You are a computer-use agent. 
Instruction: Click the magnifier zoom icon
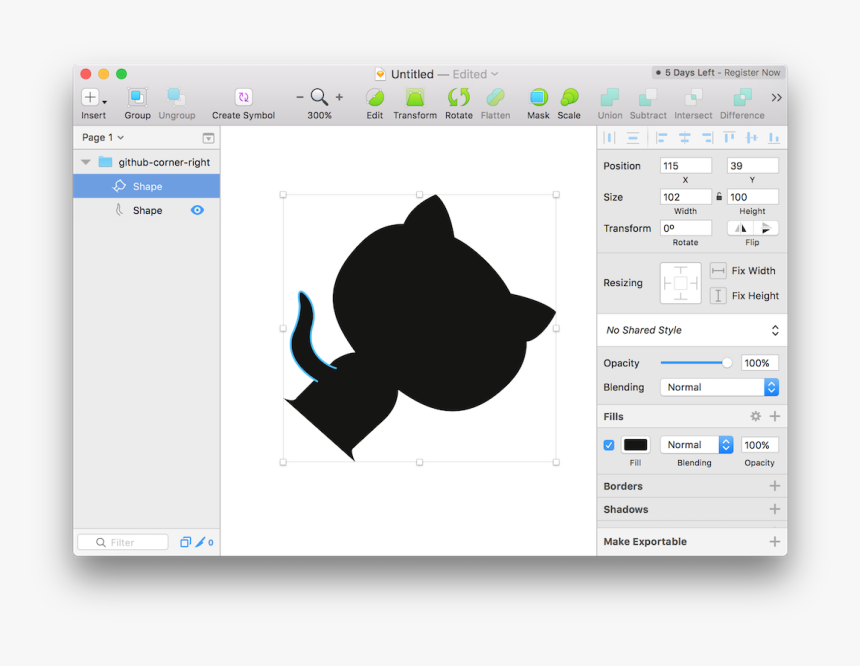[x=319, y=97]
